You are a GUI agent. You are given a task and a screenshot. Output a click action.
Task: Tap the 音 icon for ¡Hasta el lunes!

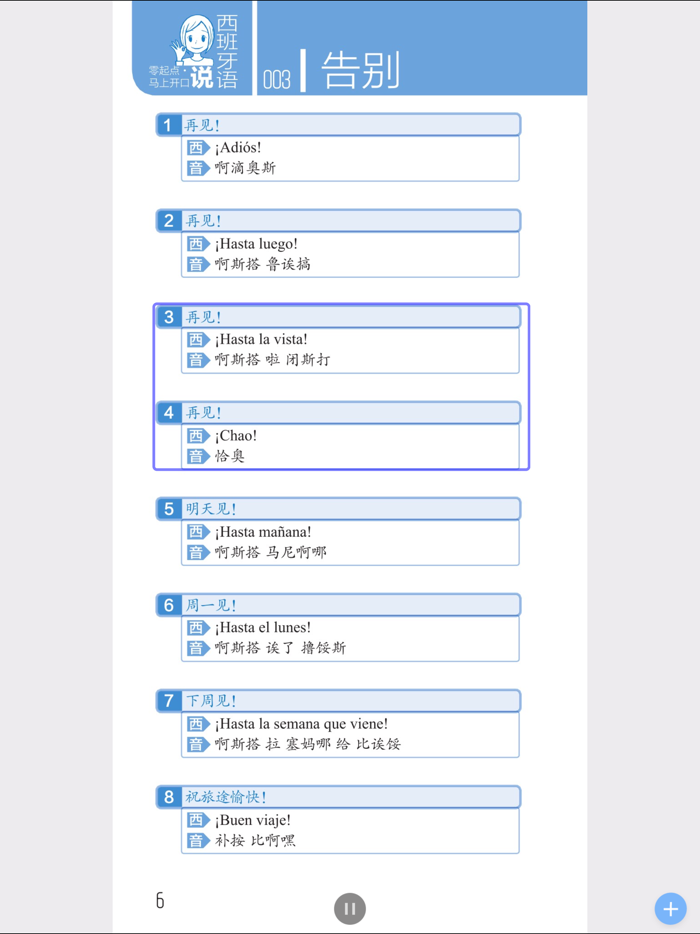(x=197, y=648)
